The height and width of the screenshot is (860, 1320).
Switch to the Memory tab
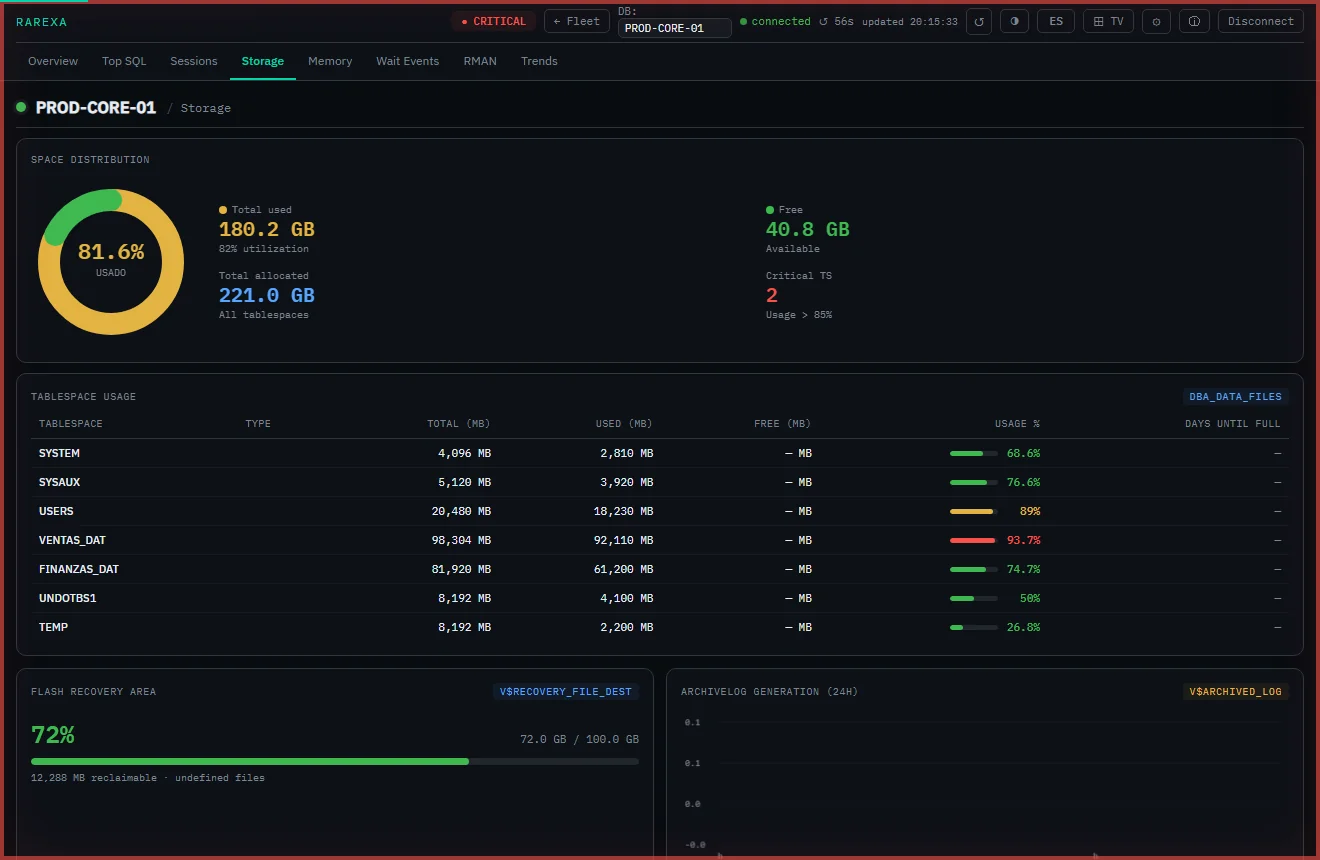[x=330, y=61]
